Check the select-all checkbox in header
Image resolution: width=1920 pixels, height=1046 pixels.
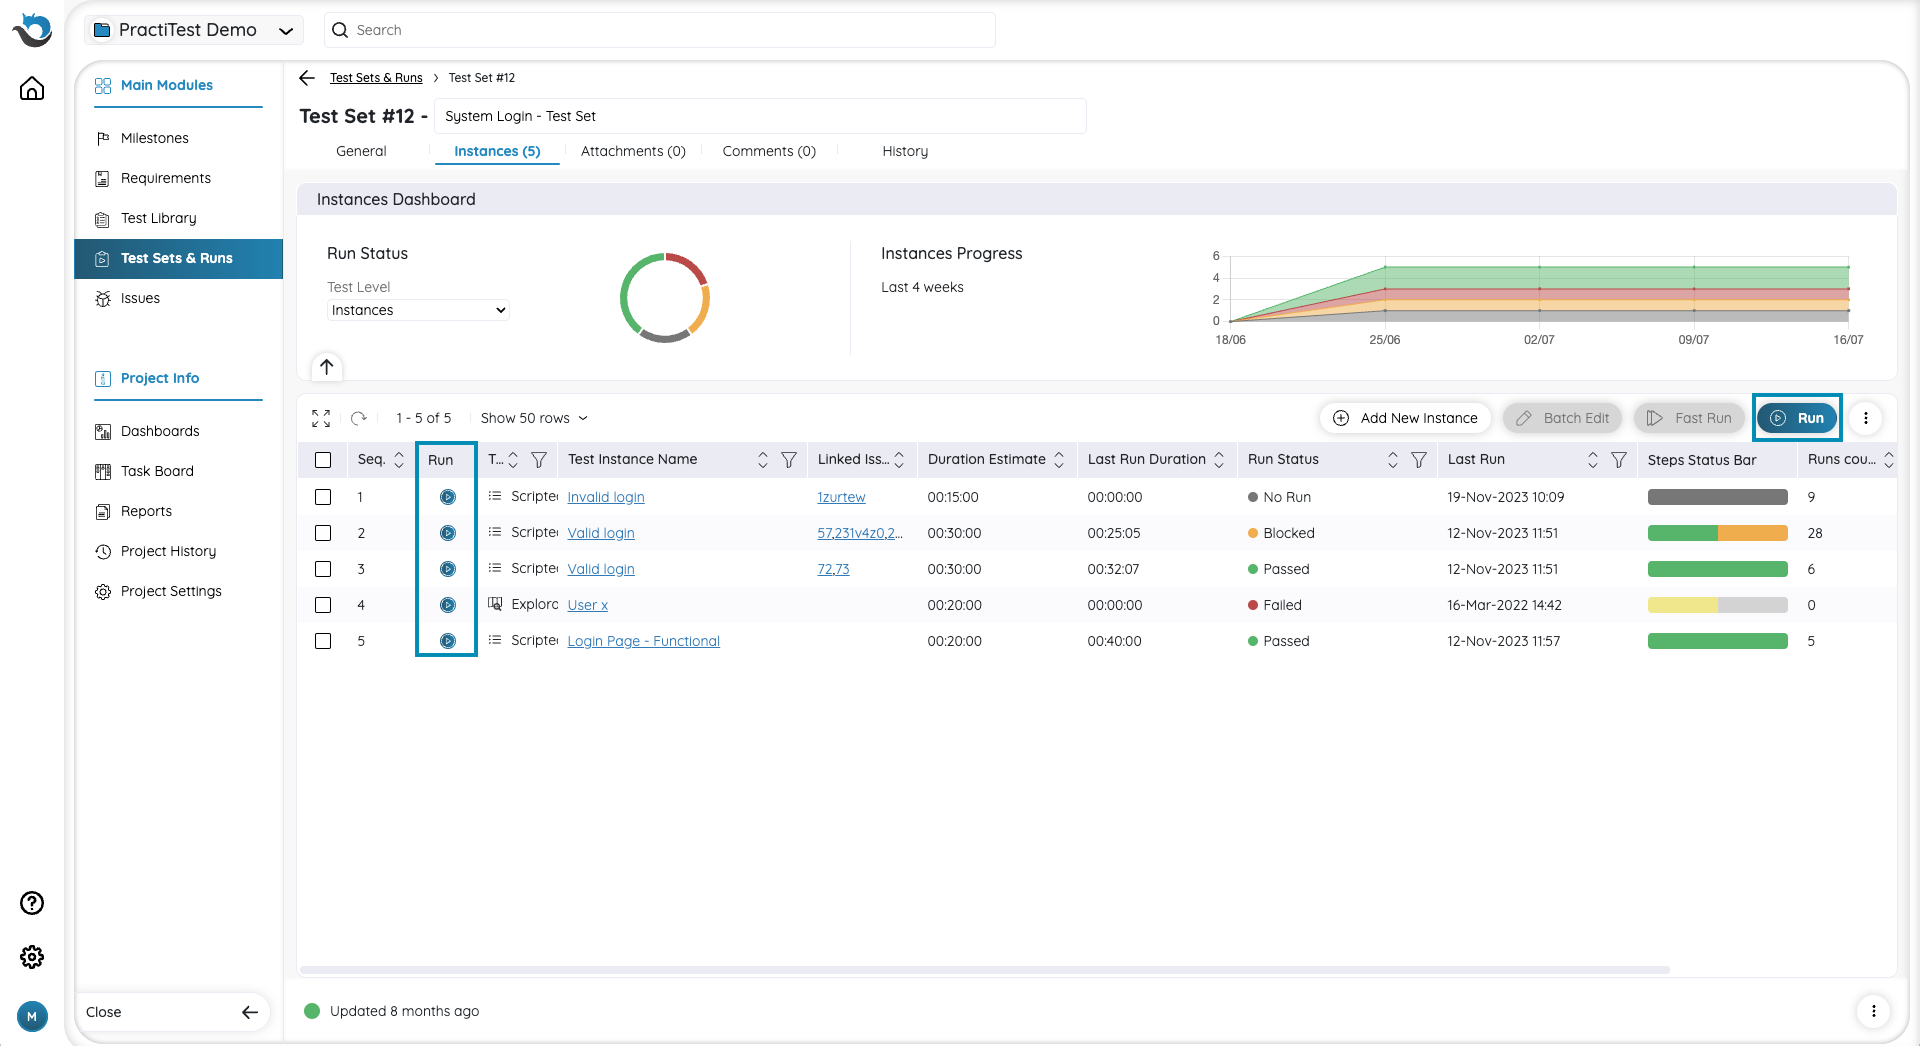pyautogui.click(x=323, y=460)
